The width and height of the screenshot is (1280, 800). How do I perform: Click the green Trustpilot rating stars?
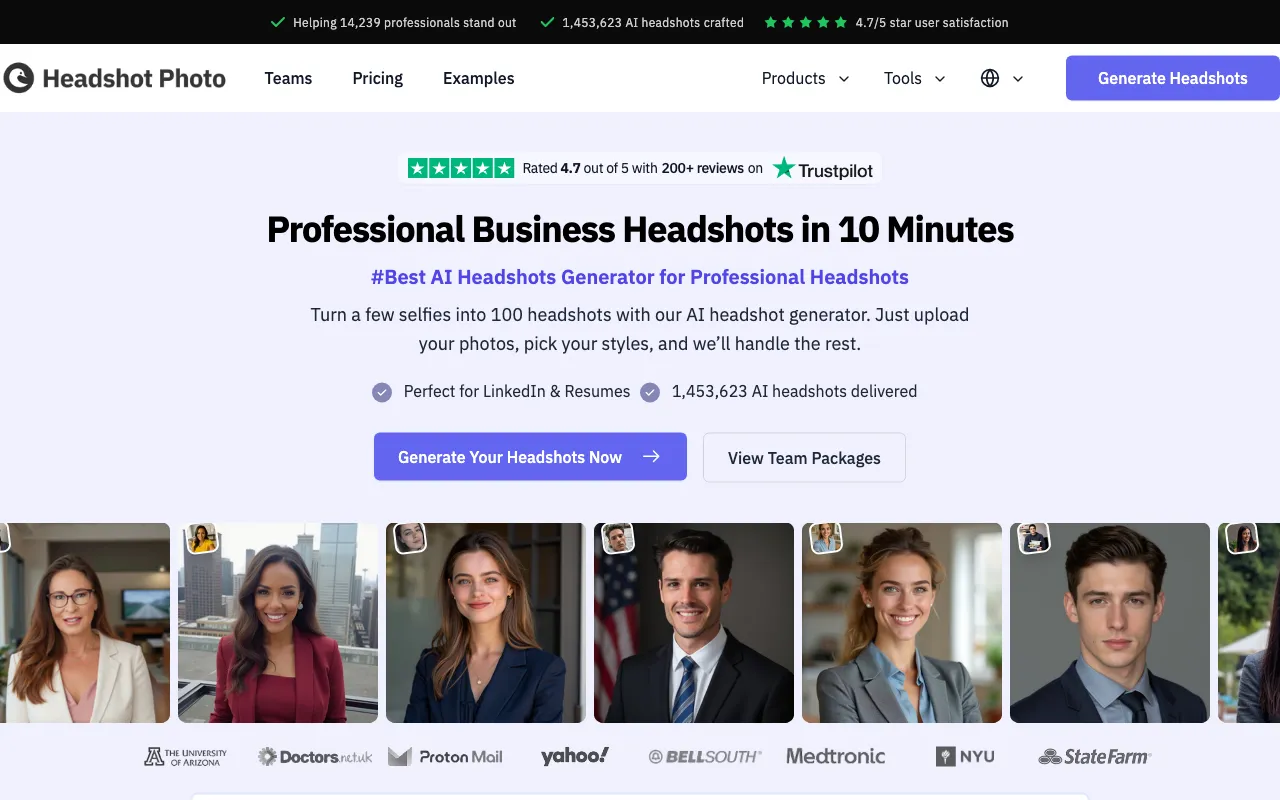[461, 168]
